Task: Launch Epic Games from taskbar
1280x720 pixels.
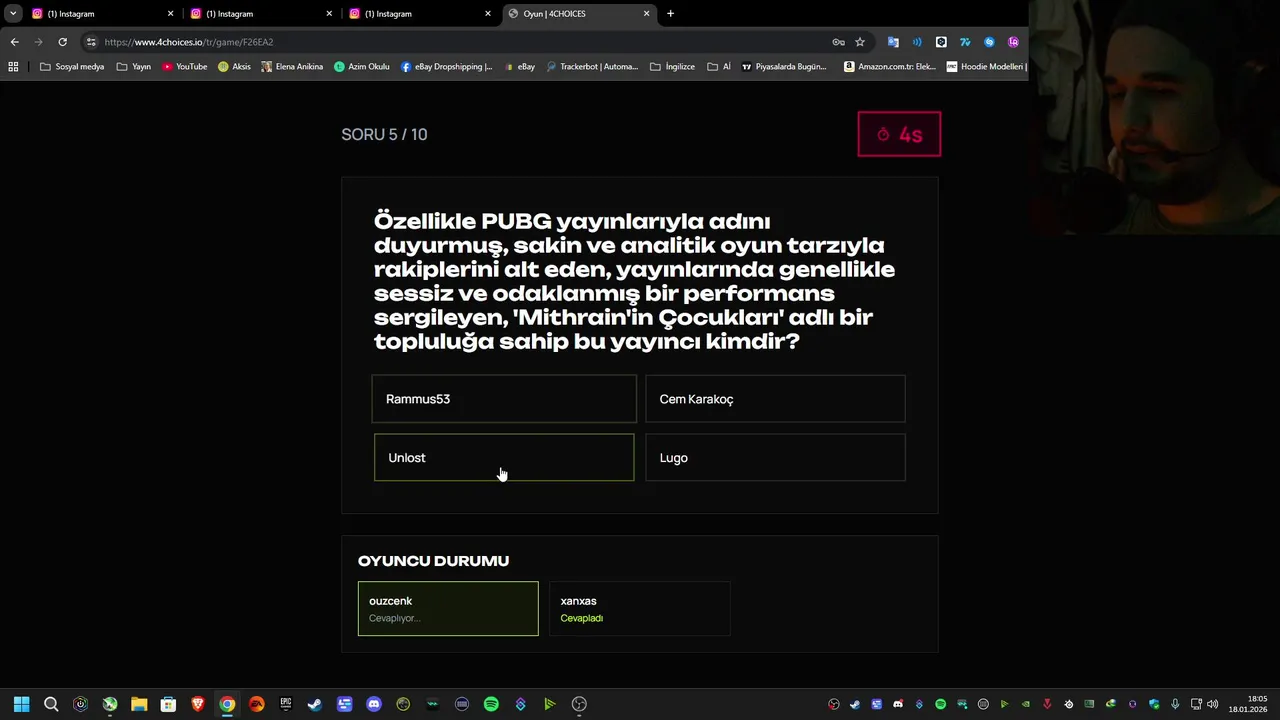Action: click(x=286, y=704)
